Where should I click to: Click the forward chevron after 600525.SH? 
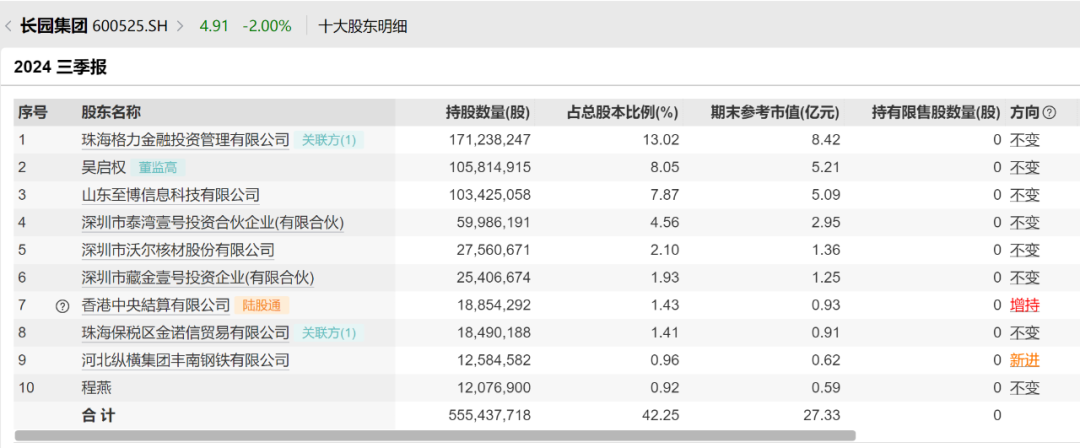180,26
